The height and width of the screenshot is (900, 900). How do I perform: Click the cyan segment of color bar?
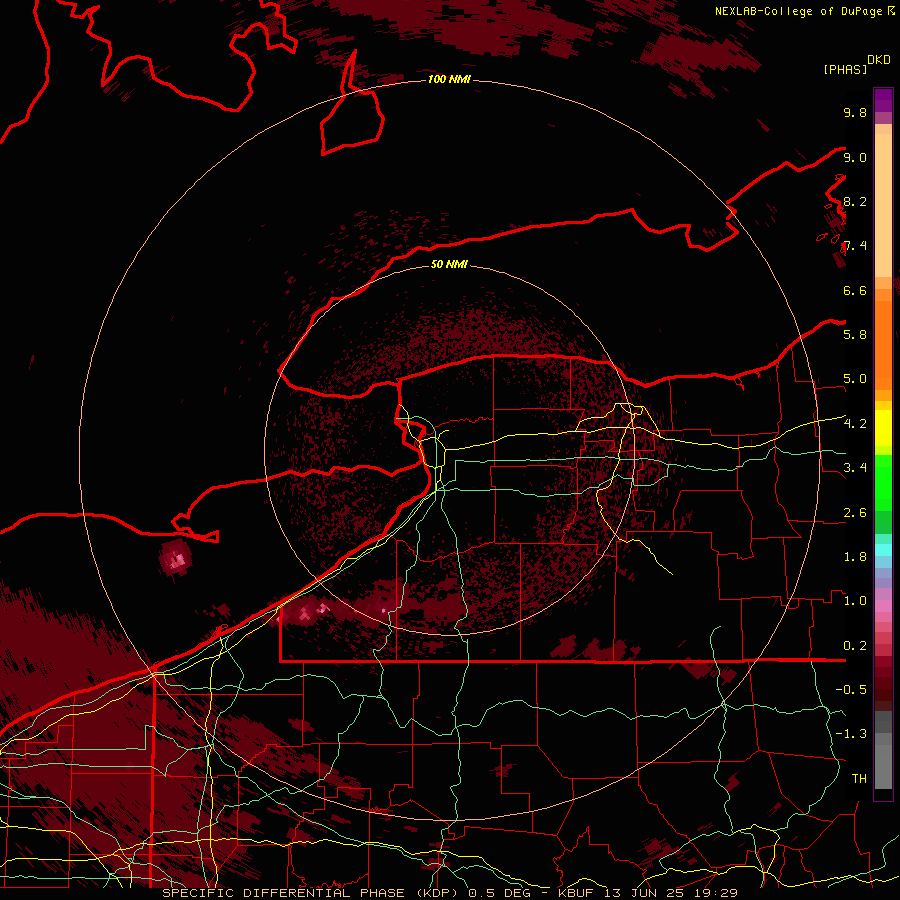pyautogui.click(x=883, y=549)
